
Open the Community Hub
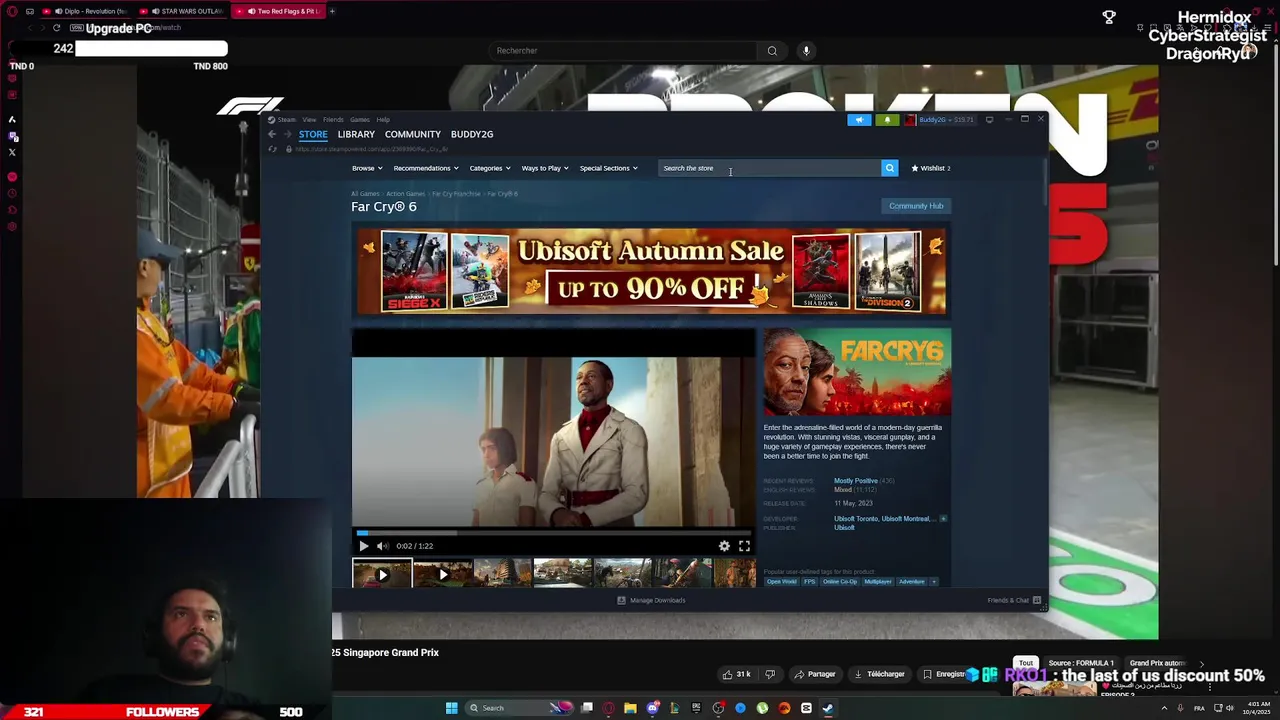(916, 206)
